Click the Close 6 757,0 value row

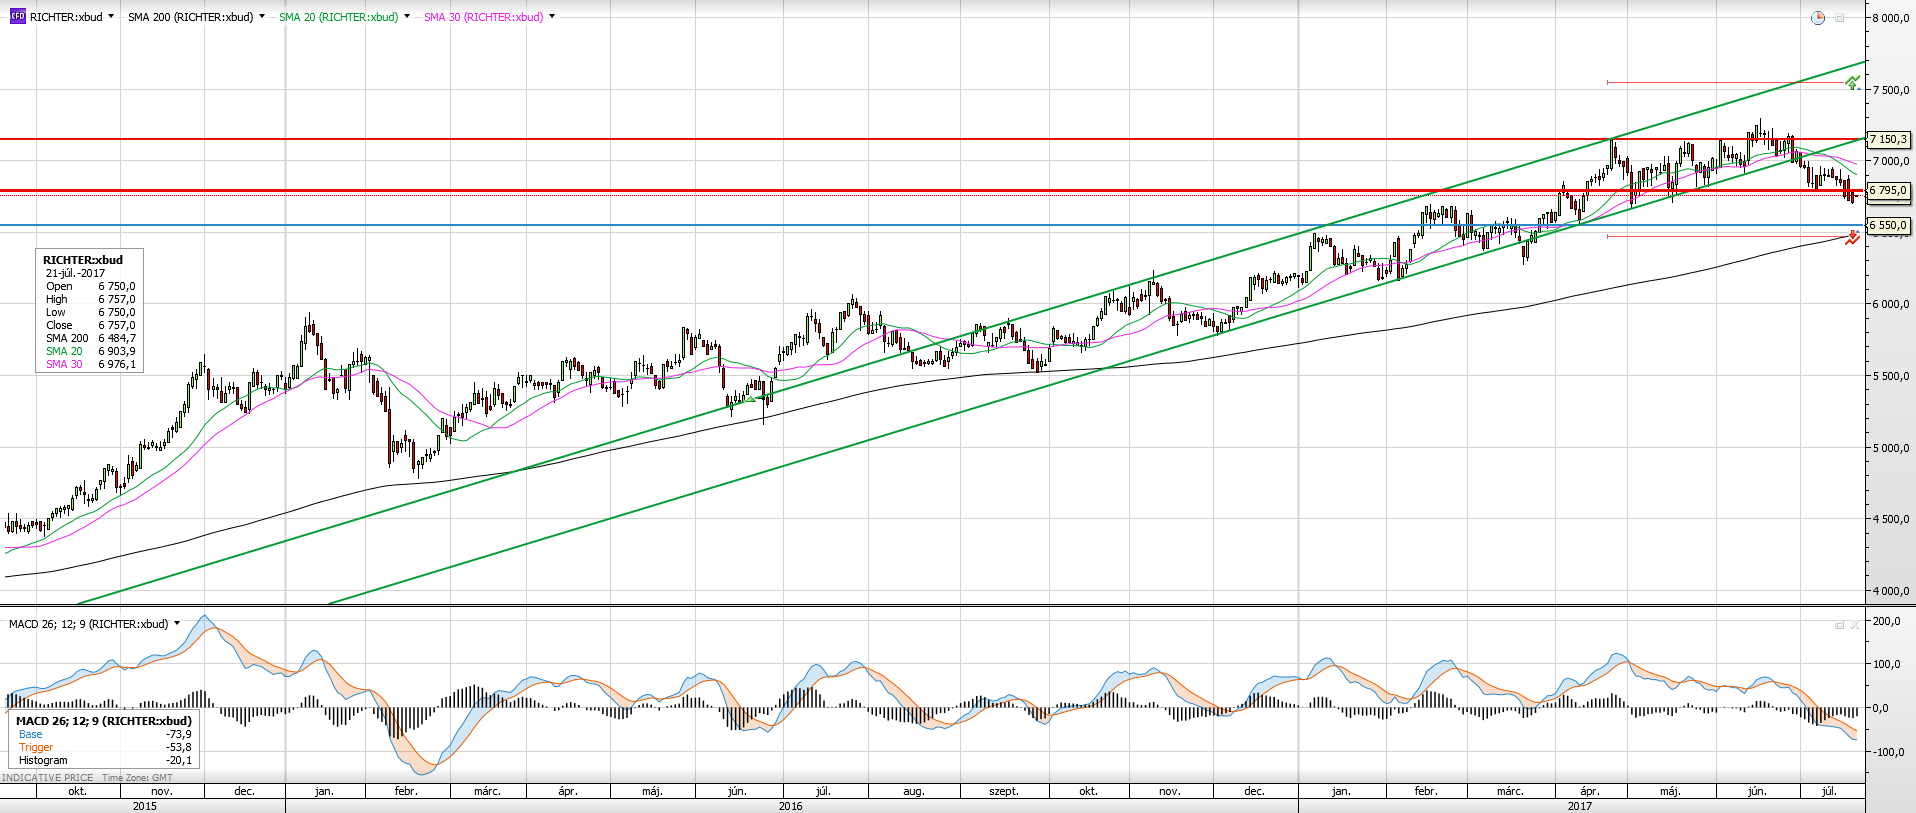pyautogui.click(x=90, y=325)
